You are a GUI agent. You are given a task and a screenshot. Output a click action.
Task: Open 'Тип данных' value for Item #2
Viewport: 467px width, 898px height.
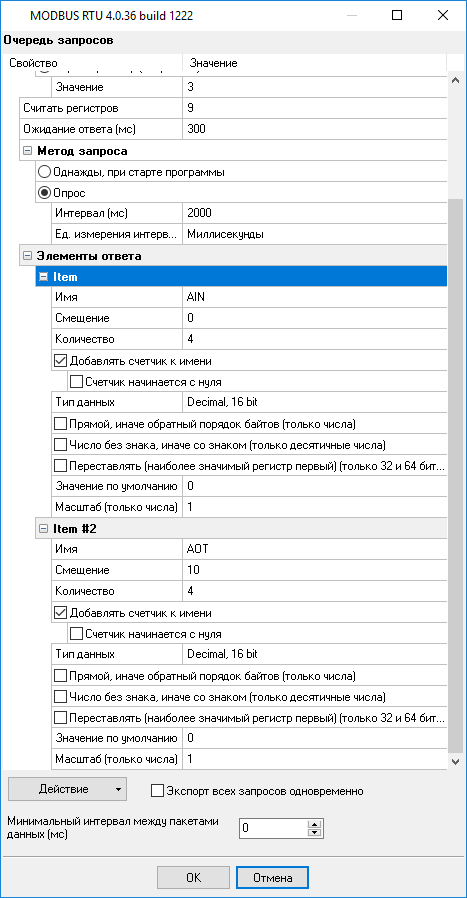coord(314,654)
